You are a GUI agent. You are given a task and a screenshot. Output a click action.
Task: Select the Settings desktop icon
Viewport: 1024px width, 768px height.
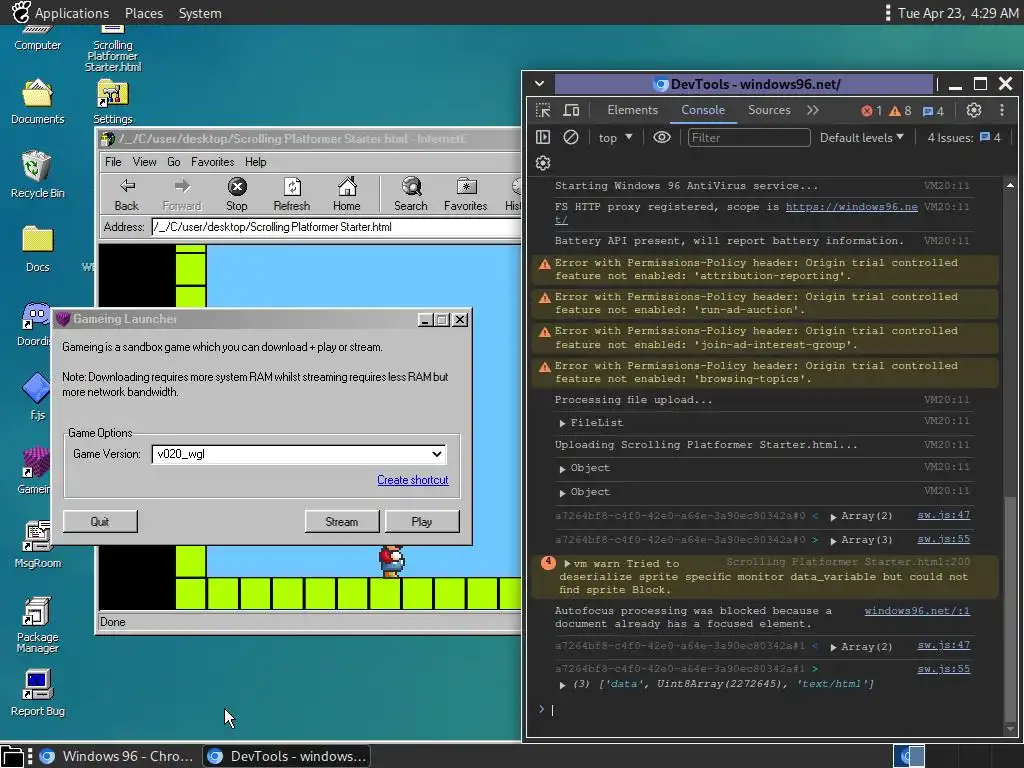(x=112, y=101)
